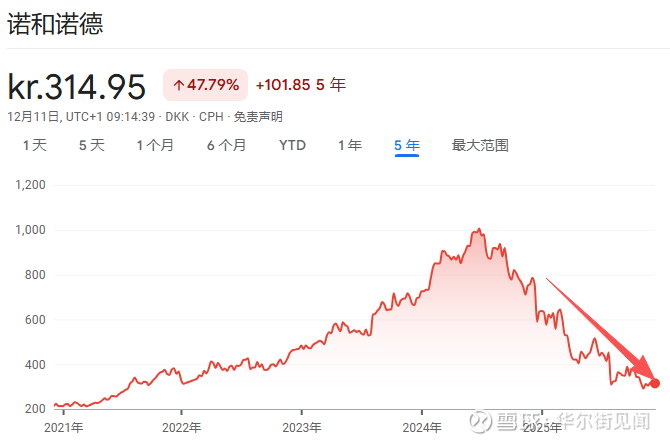Image resolution: width=670 pixels, height=442 pixels.
Task: Click the kr.314.95 price value
Action: pos(77,86)
